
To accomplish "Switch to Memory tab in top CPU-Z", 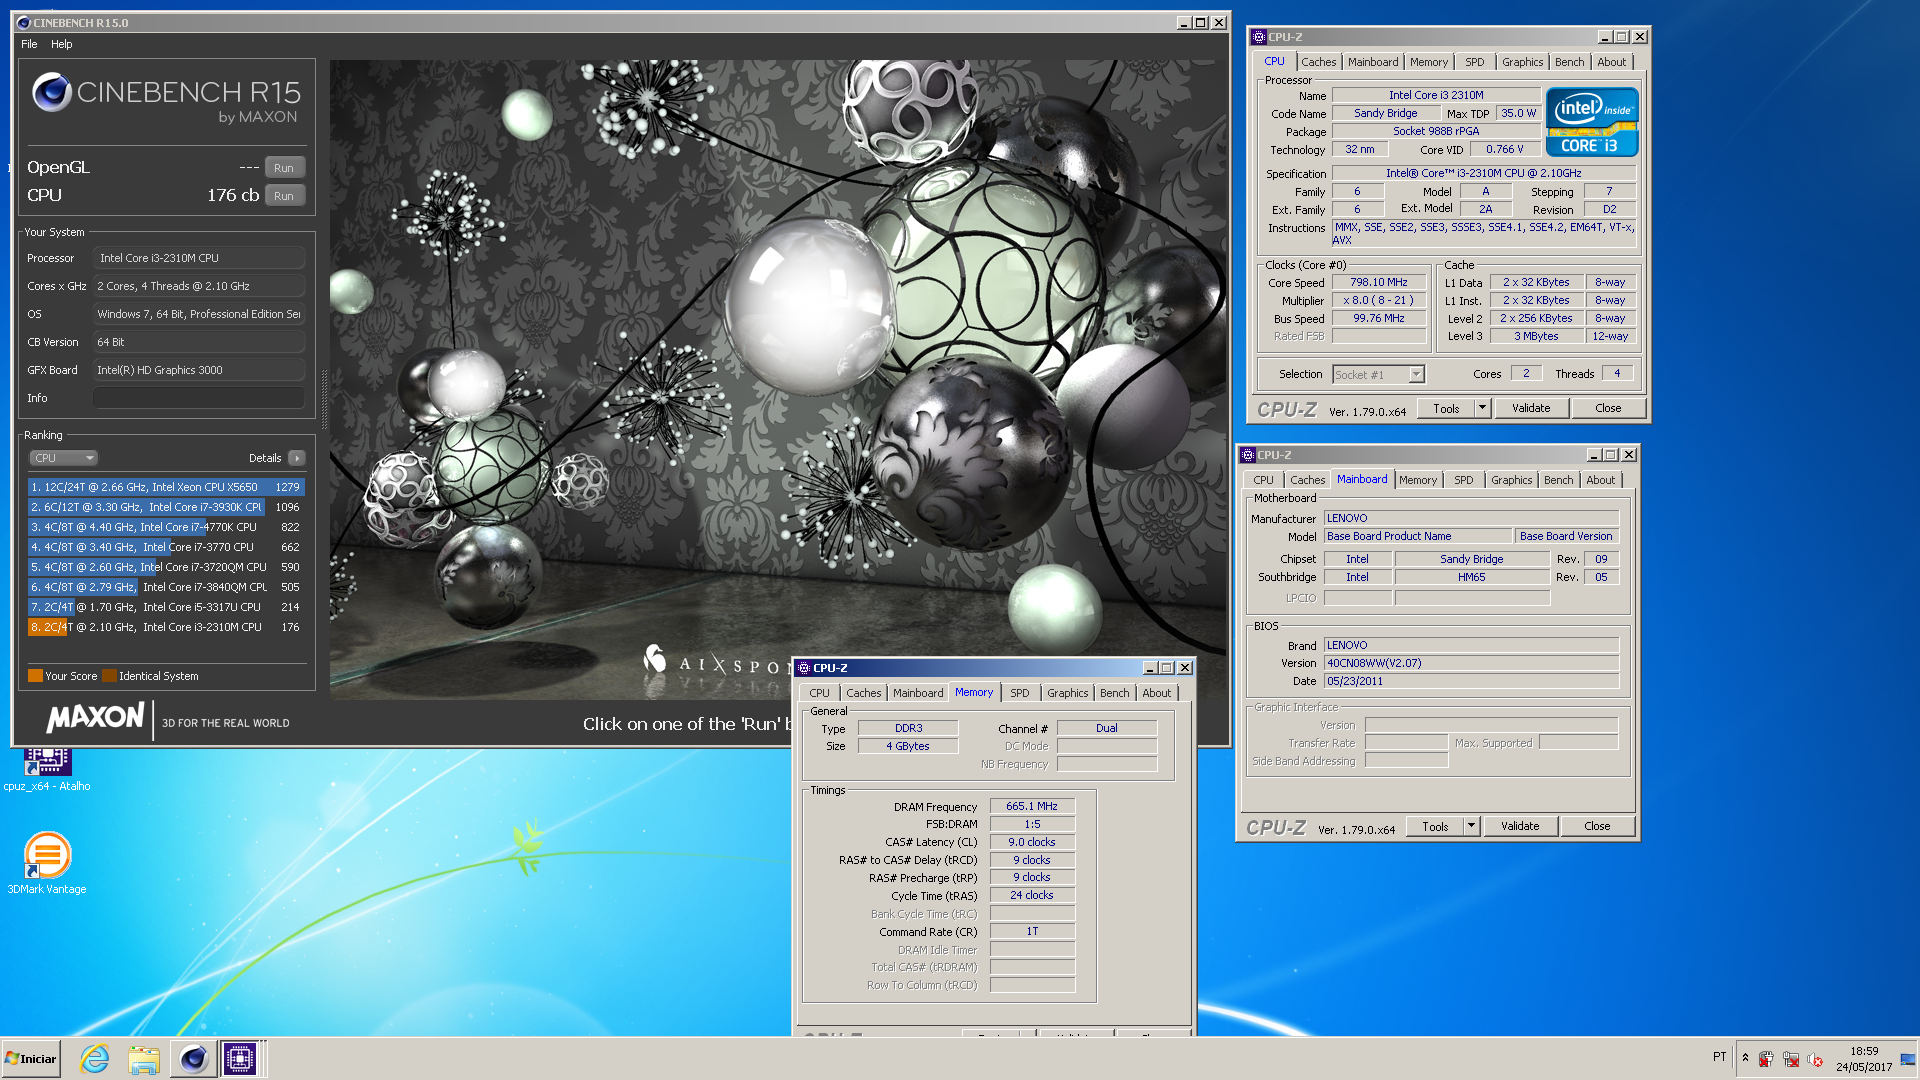I will click(x=1428, y=62).
